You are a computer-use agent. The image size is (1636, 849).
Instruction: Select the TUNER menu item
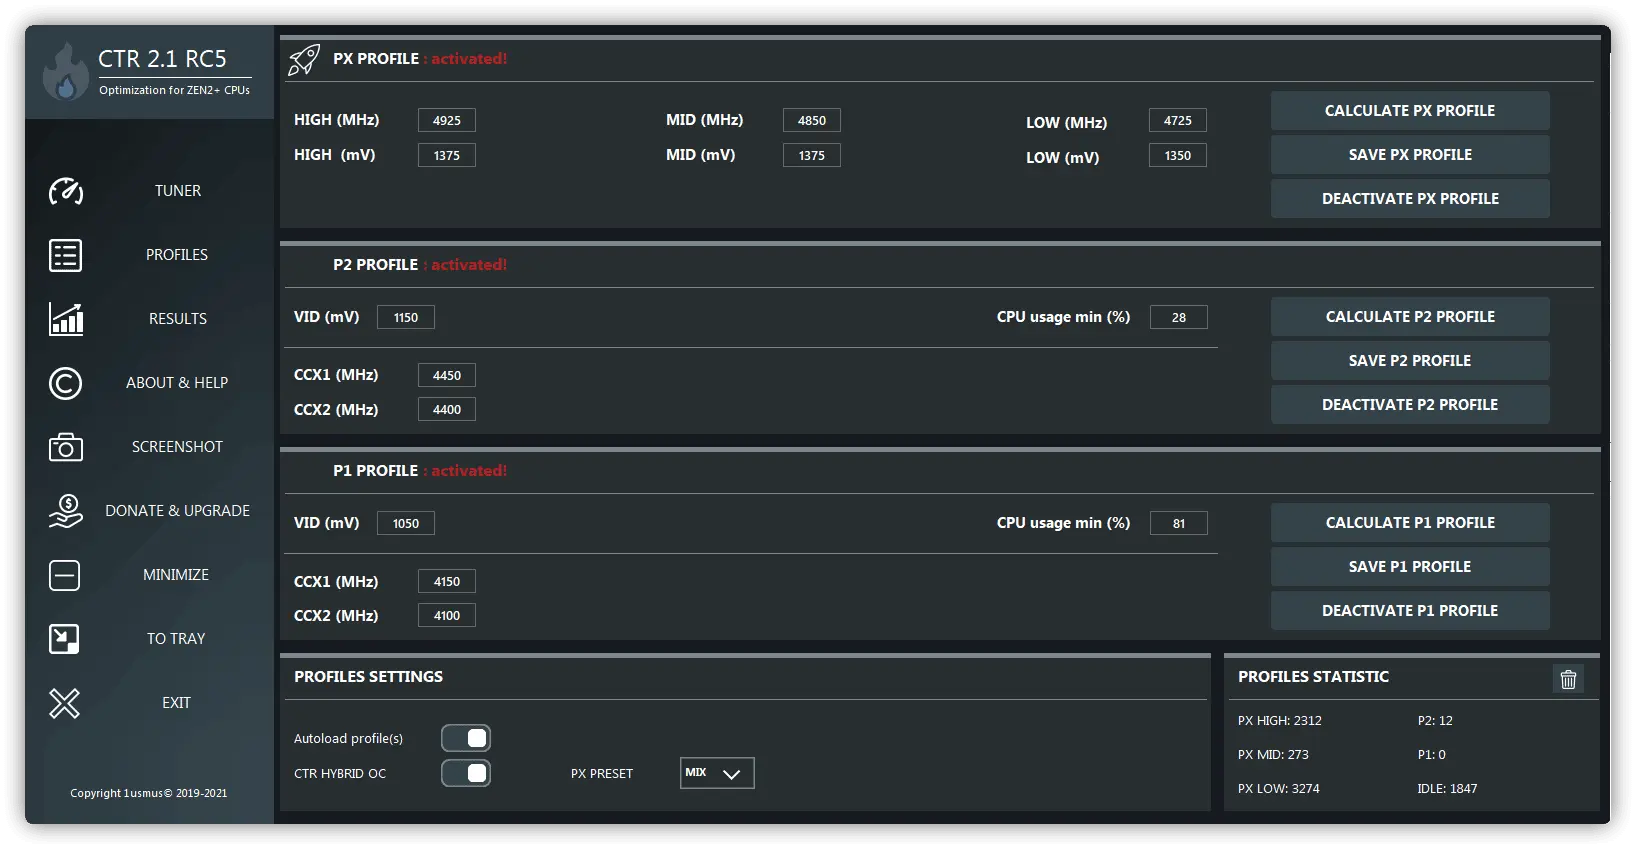178,191
